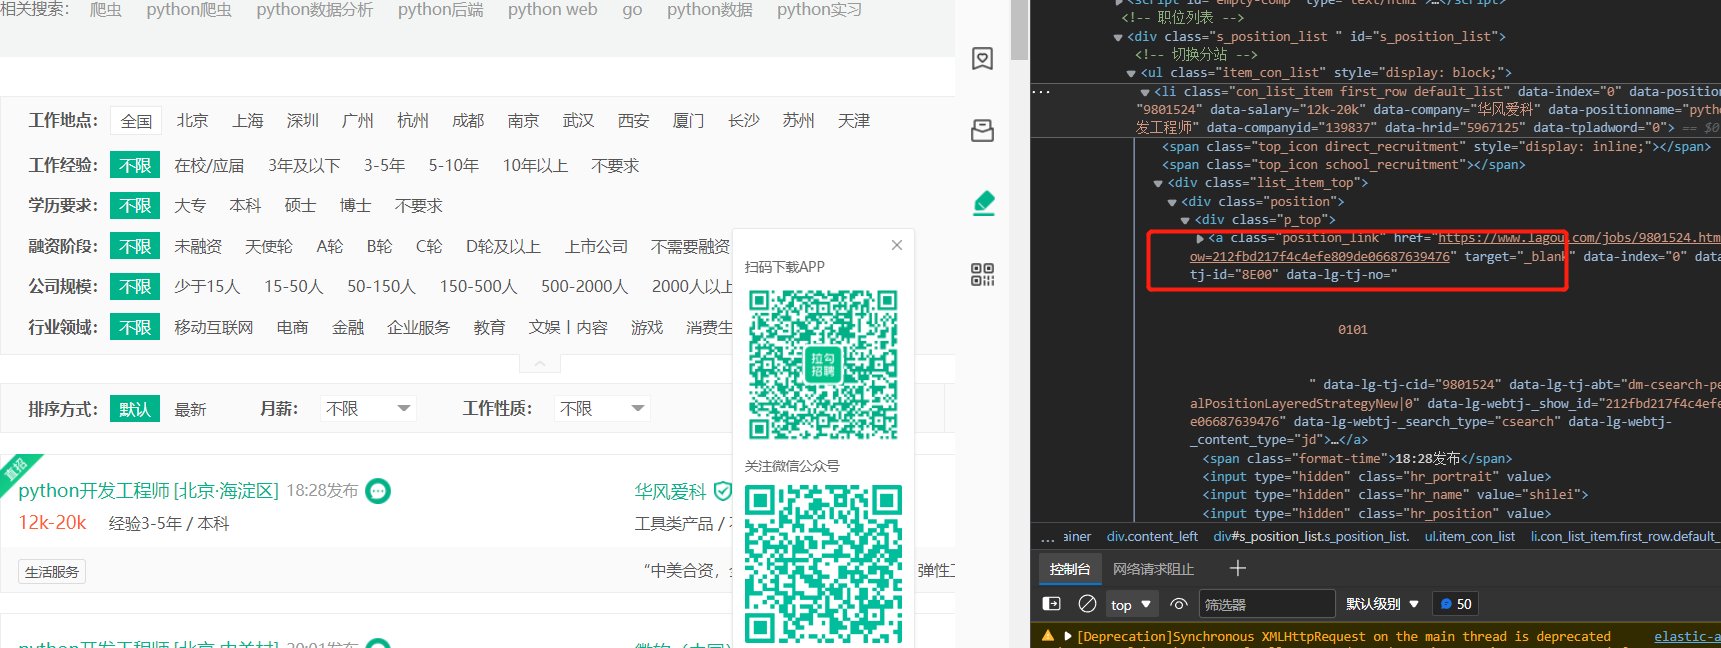1721x648 pixels.
Task: Click the 50 messages issue counter
Action: (x=1456, y=604)
